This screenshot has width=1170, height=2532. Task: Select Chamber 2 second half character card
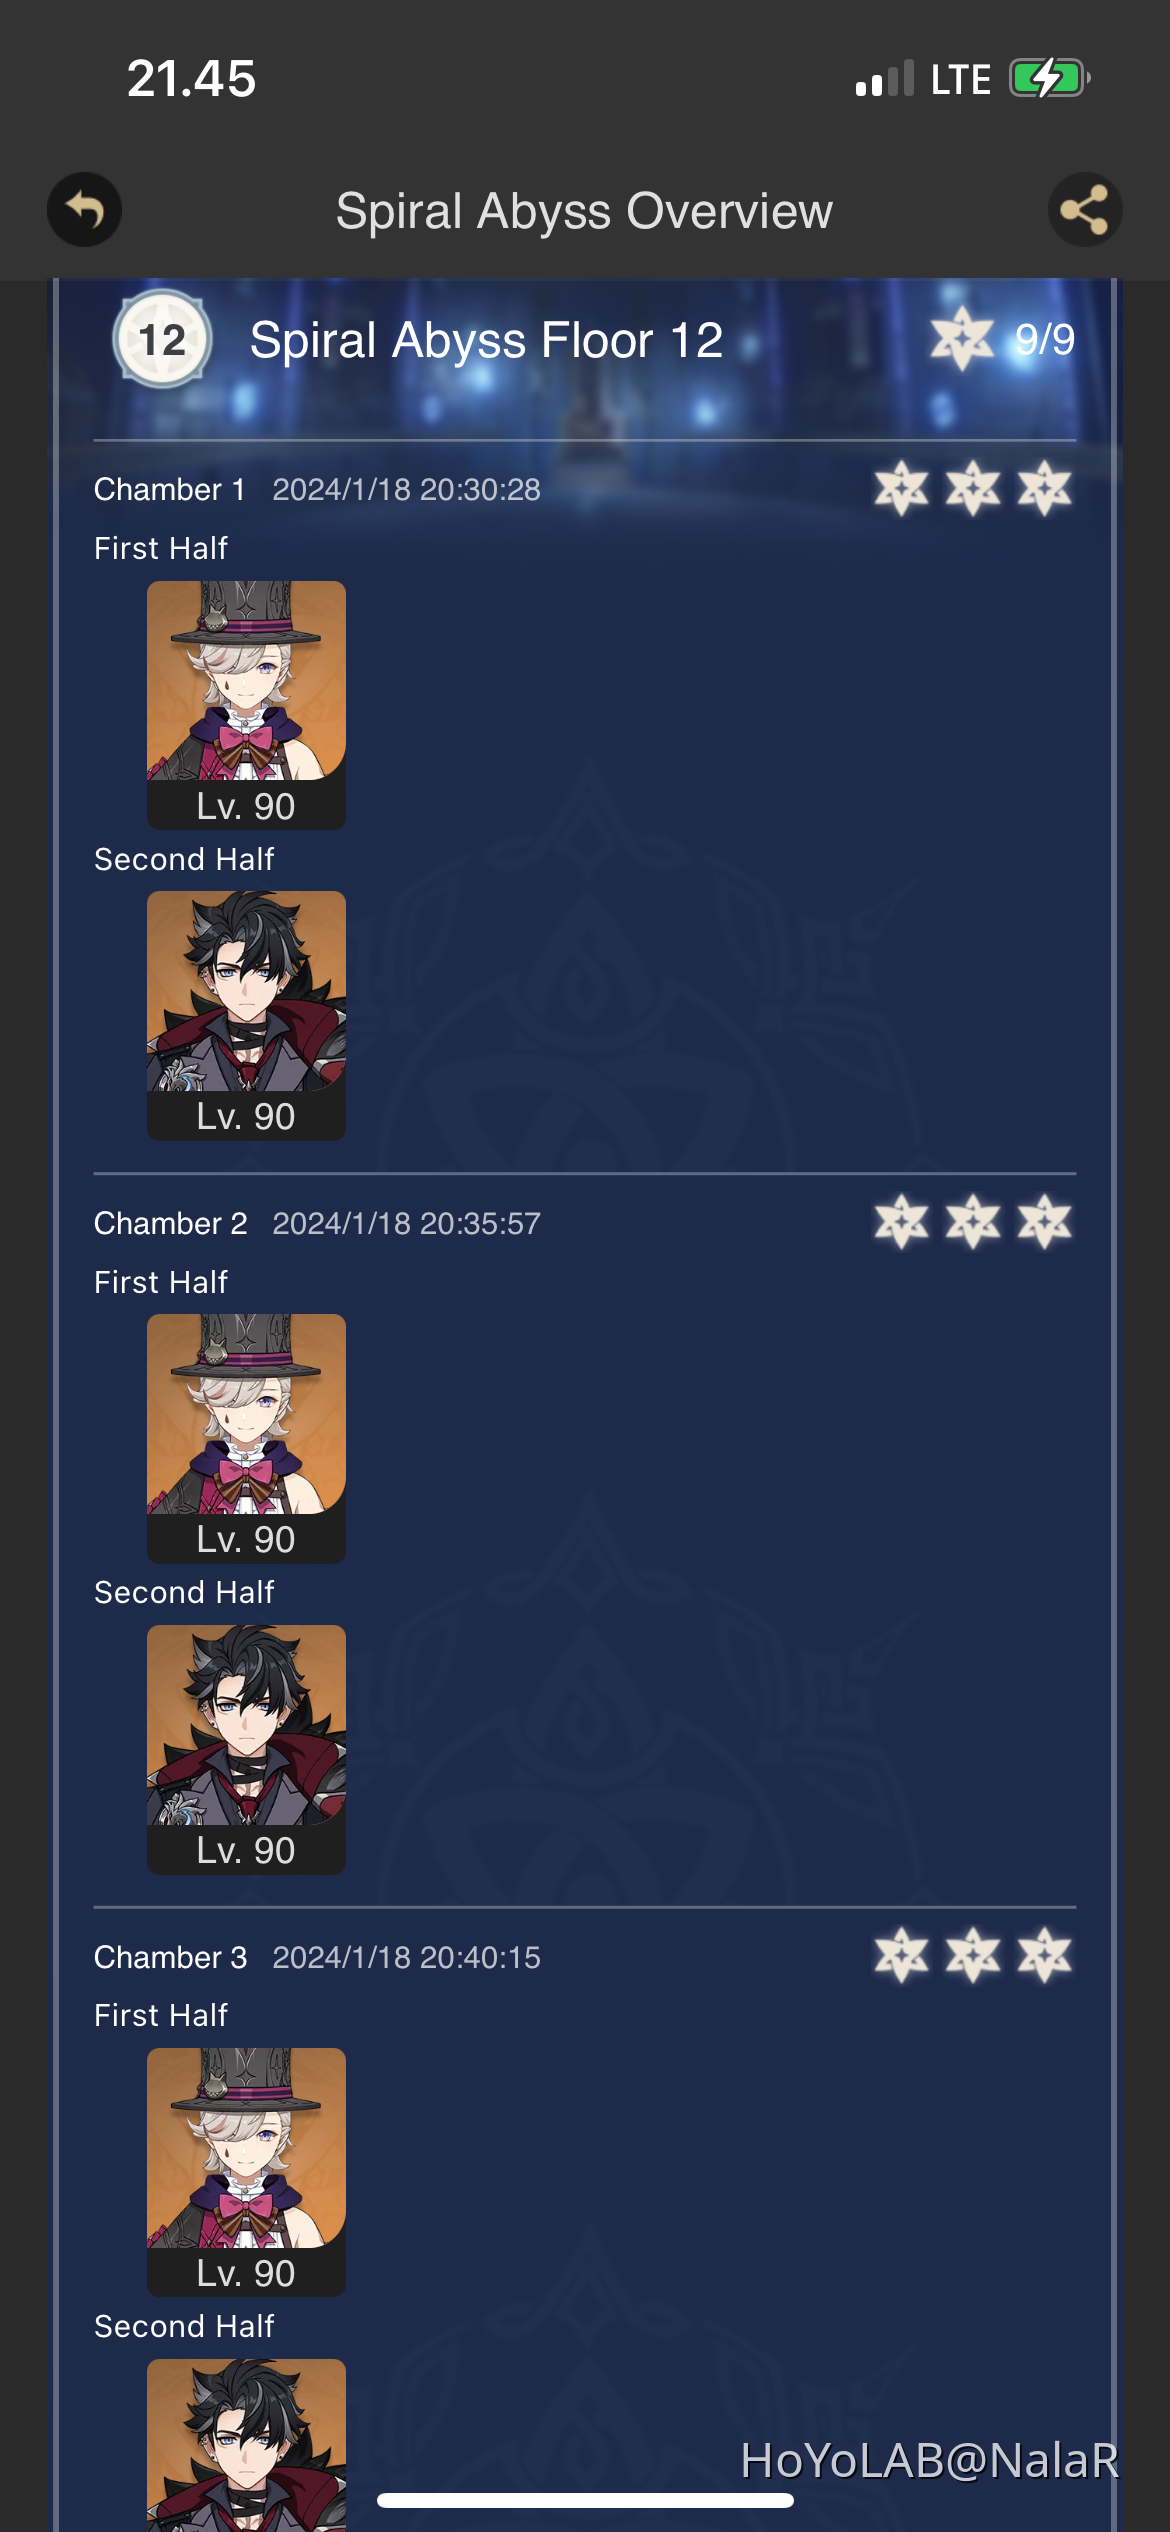246,1749
